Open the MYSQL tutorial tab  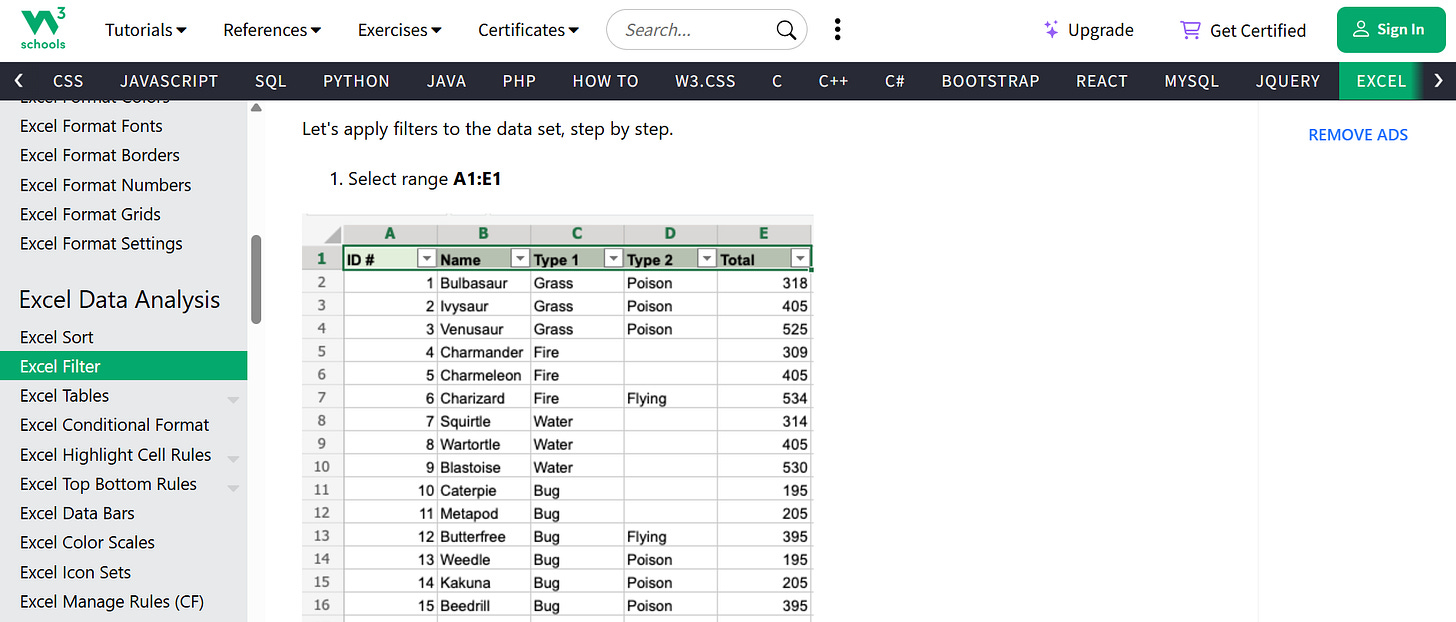[x=1191, y=81]
